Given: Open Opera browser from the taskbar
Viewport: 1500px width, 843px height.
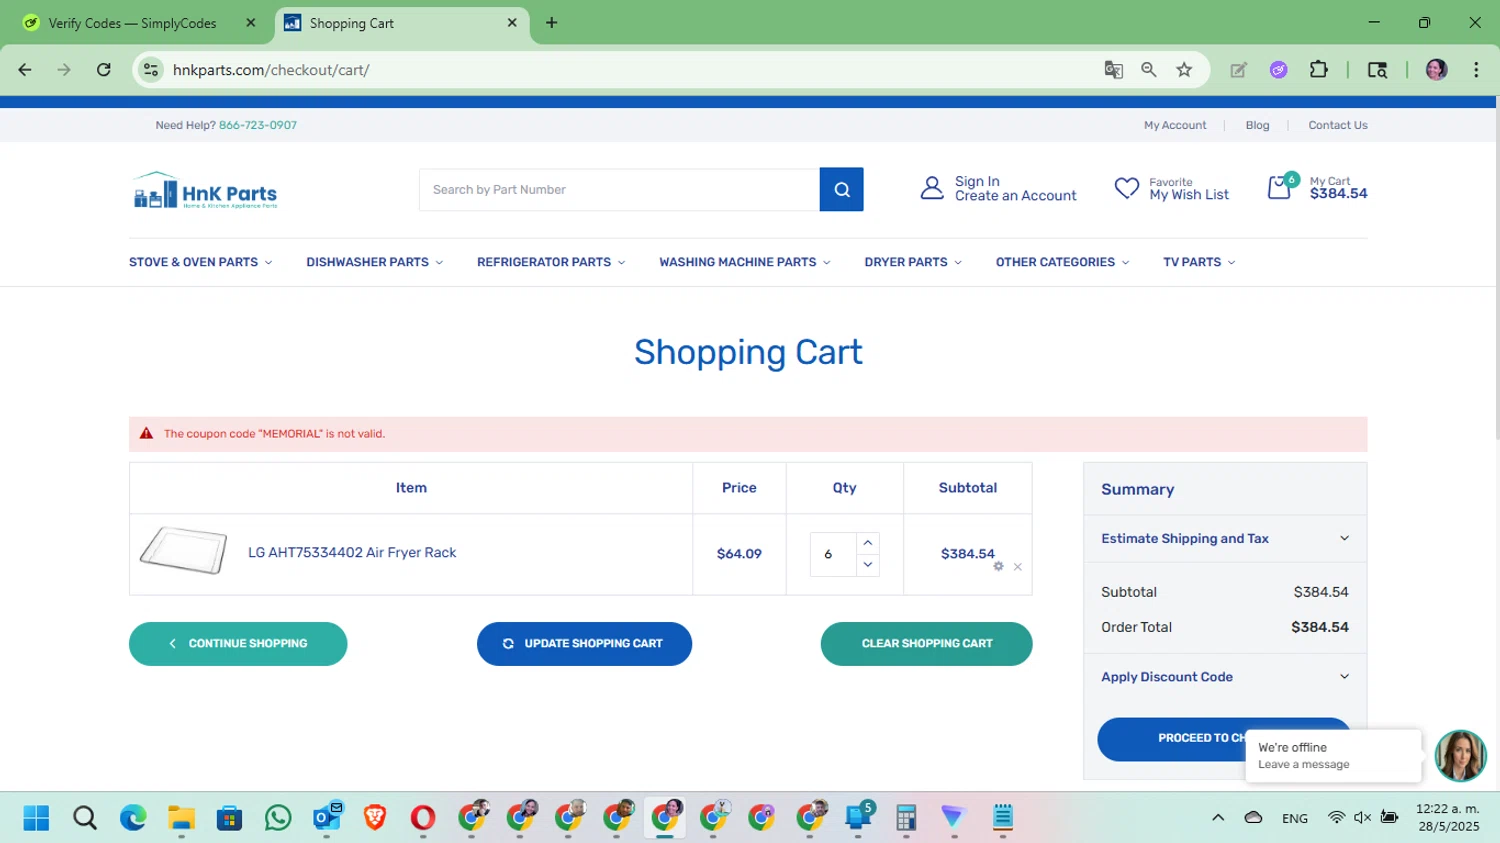Looking at the screenshot, I should click(423, 818).
